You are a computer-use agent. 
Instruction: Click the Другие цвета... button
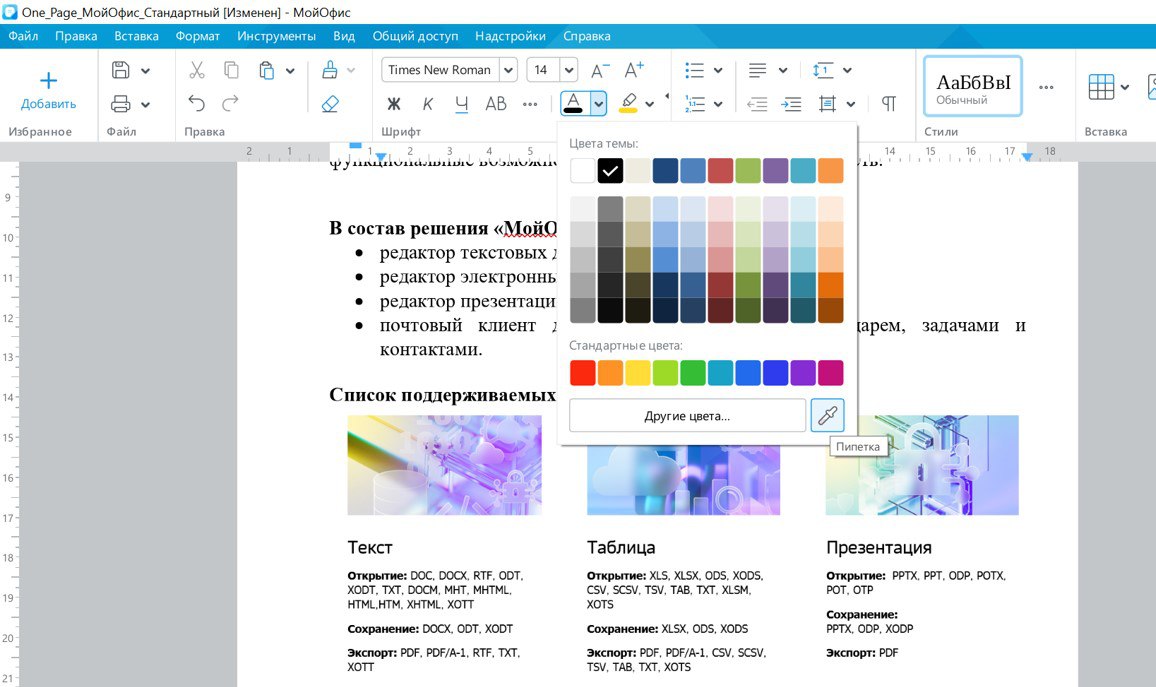(687, 415)
